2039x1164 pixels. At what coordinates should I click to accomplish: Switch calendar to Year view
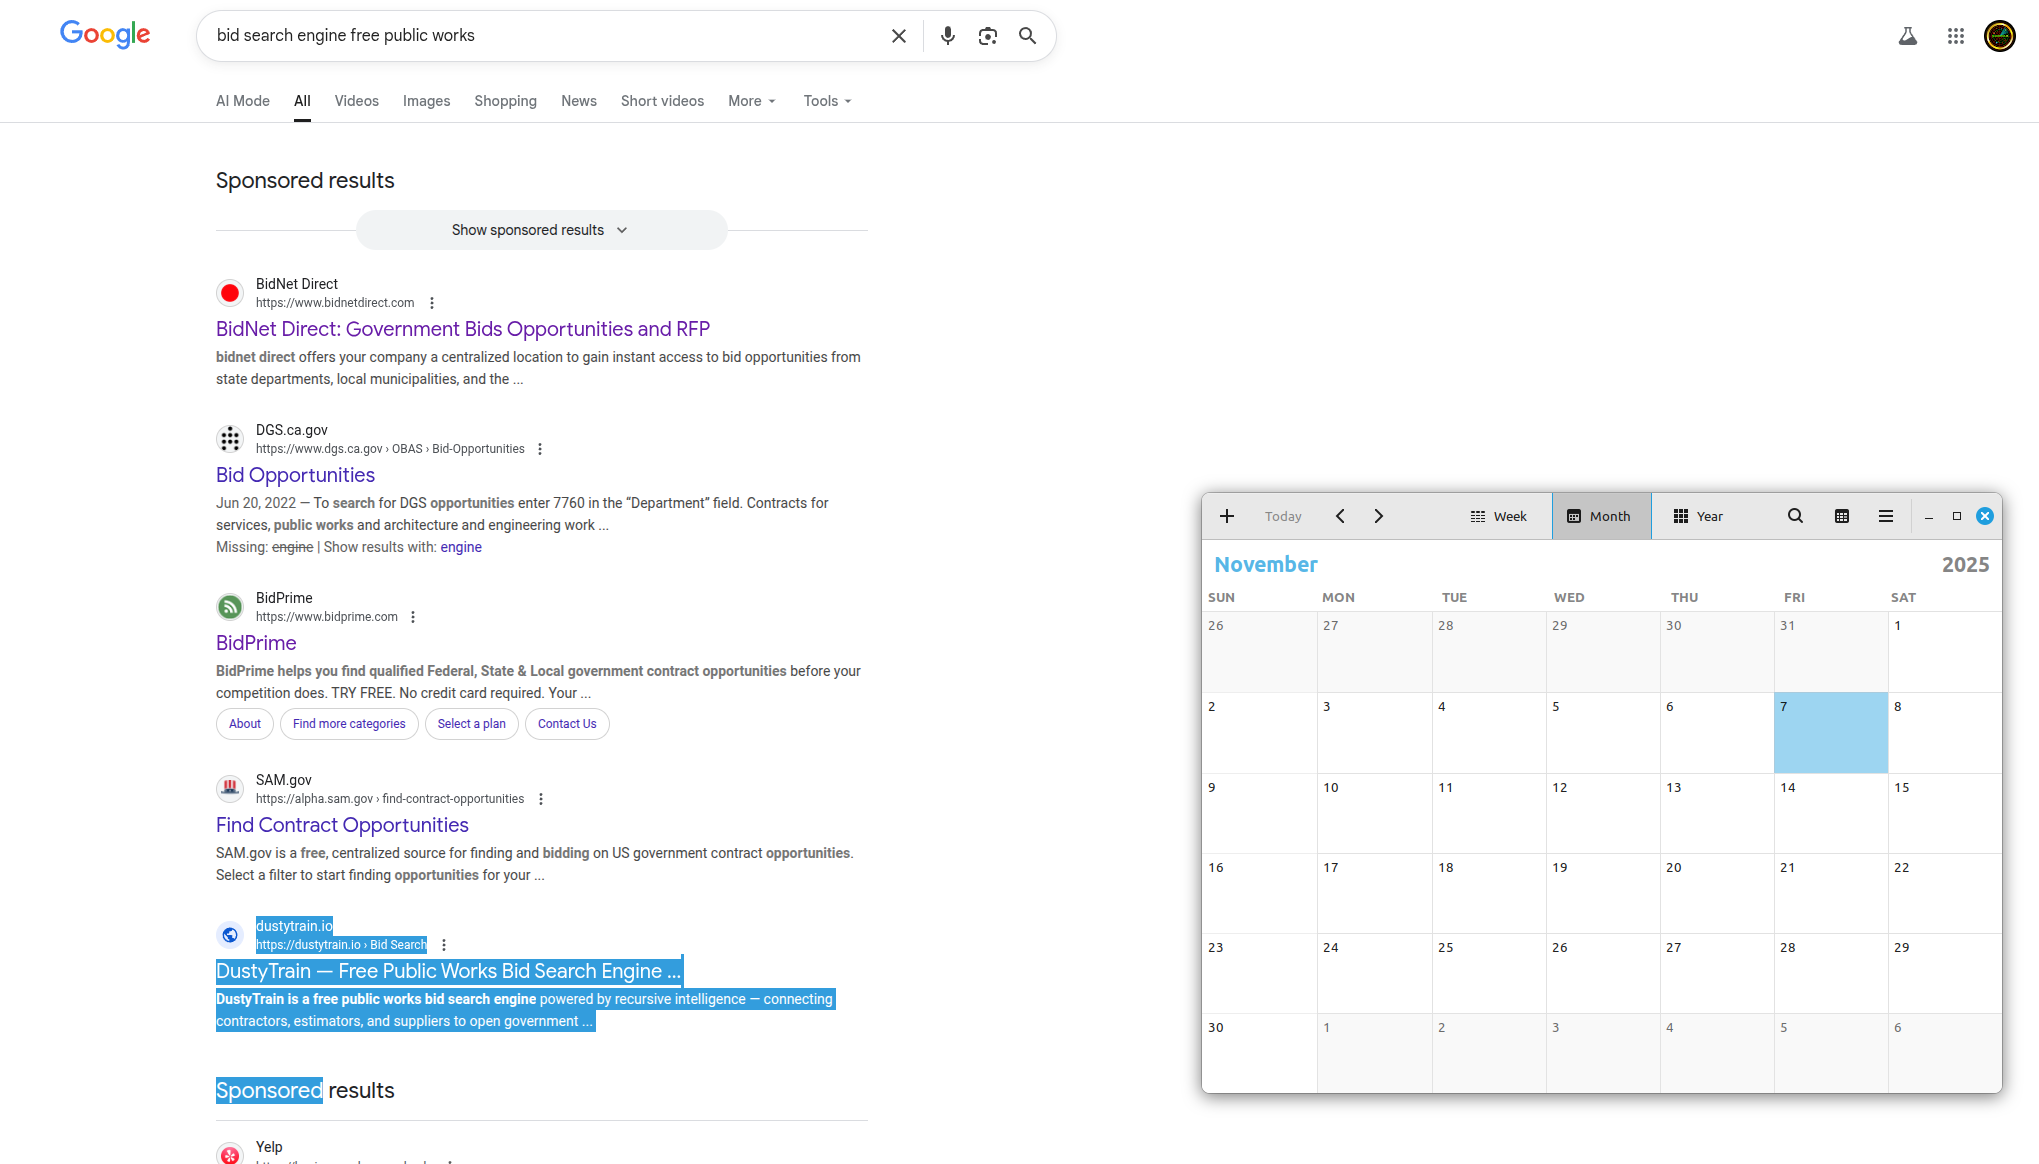tap(1698, 516)
